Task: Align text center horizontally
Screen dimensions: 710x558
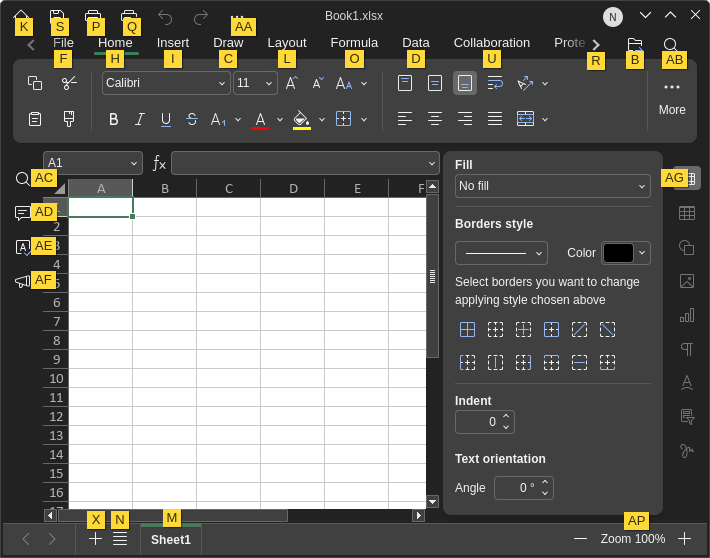Action: (x=435, y=119)
